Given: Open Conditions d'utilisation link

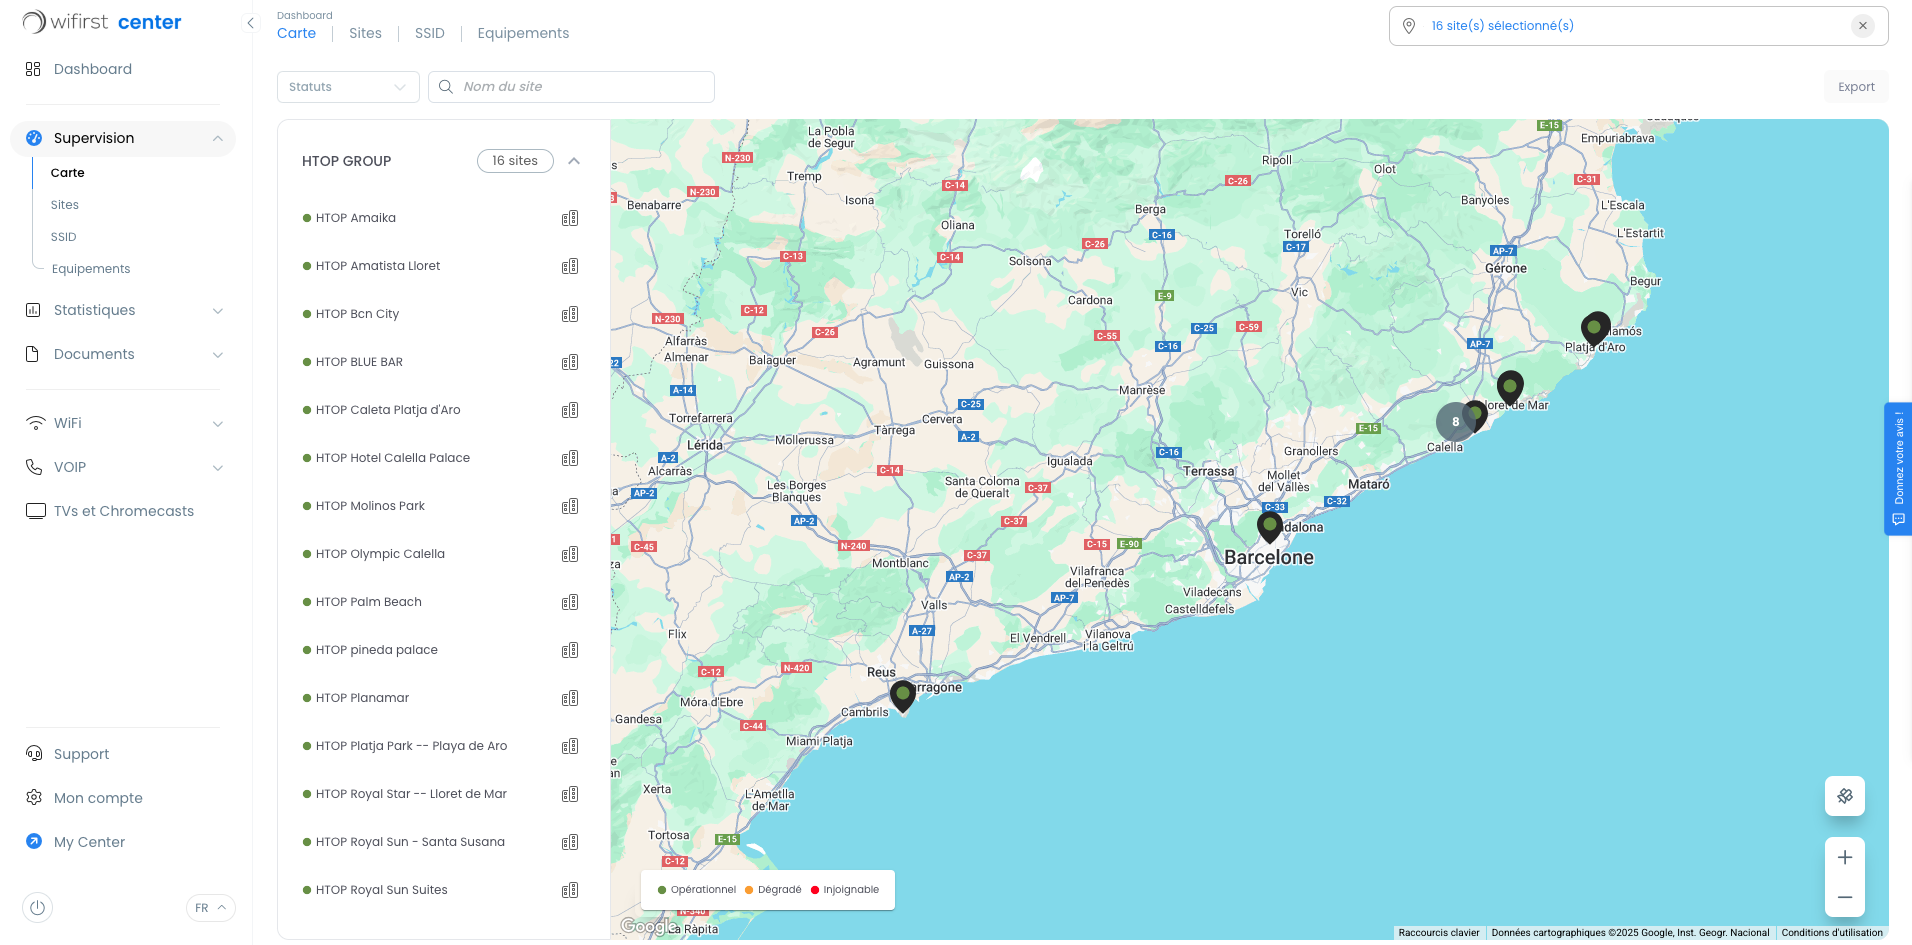Looking at the screenshot, I should pos(1832,933).
